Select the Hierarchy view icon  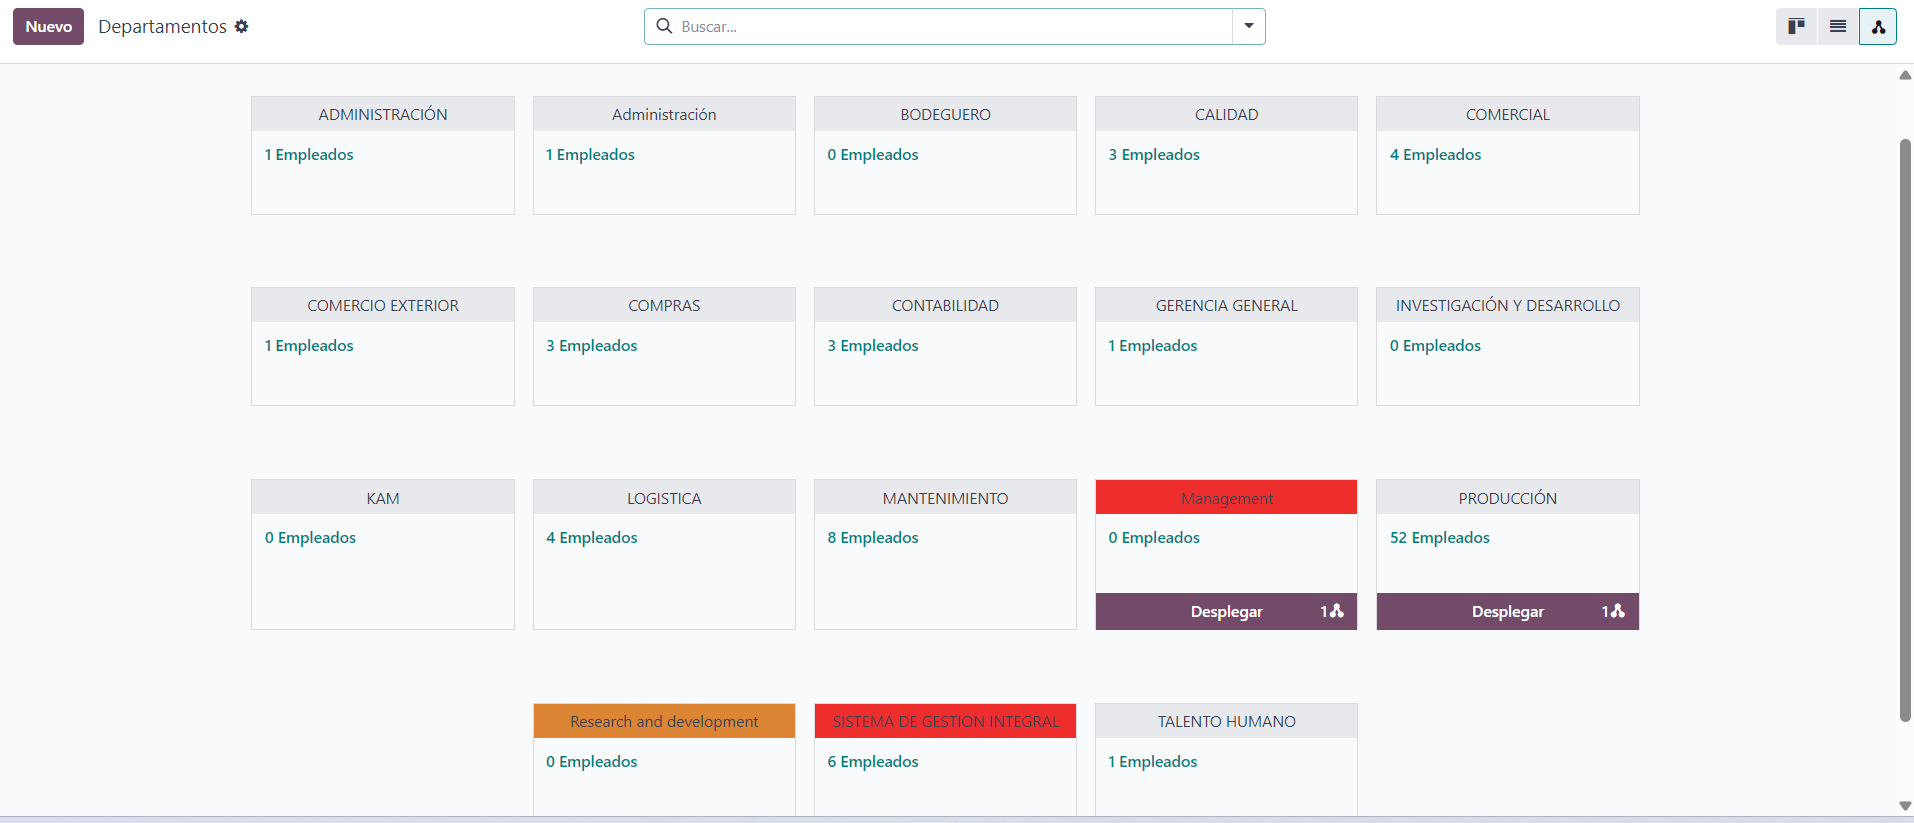(x=1878, y=27)
